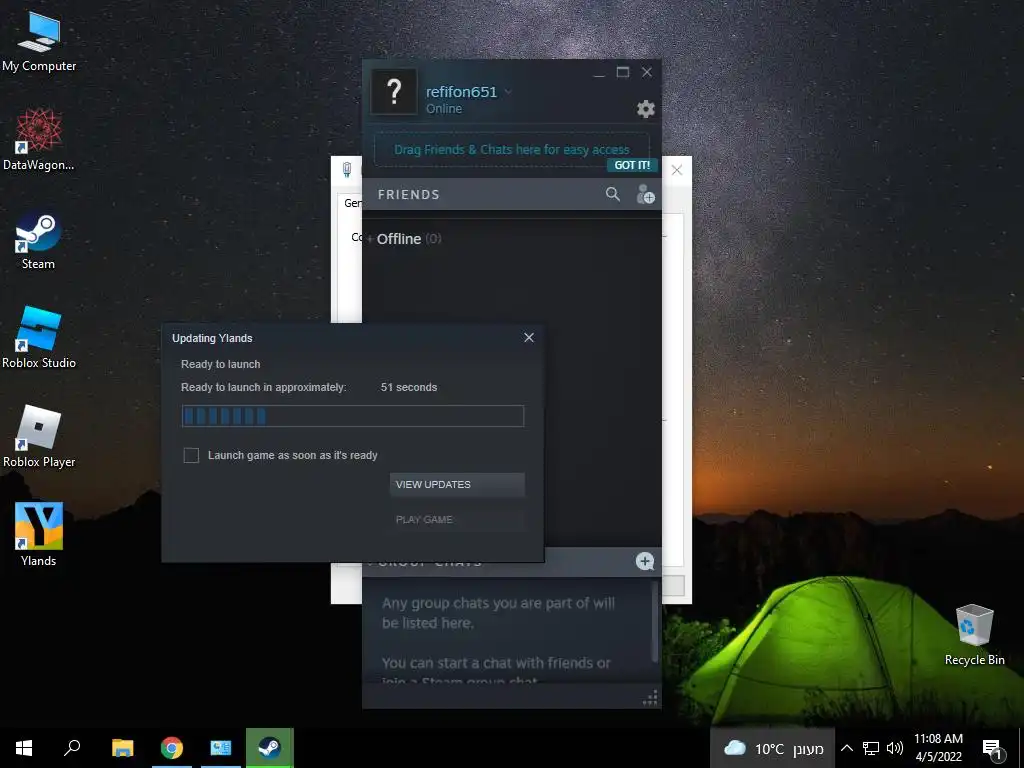Screen dimensions: 1024x768
Task: Click the PLAY GAME button
Action: tap(457, 519)
